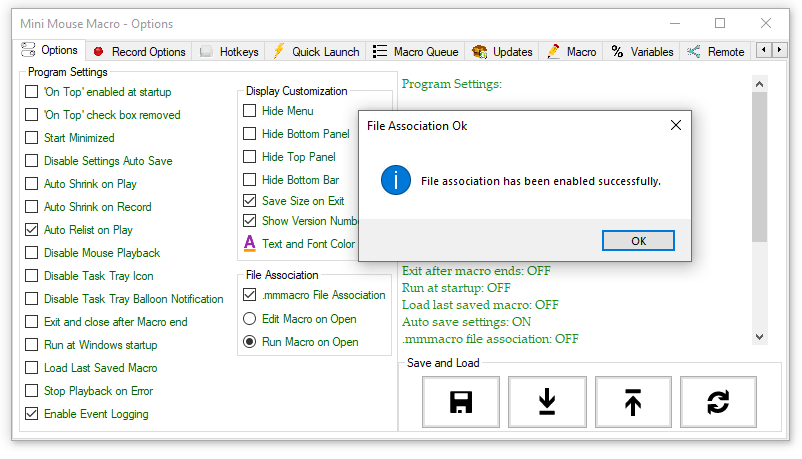The image size is (802, 459).
Task: Click 'Run at startup: OFF' text line
Action: coord(456,288)
